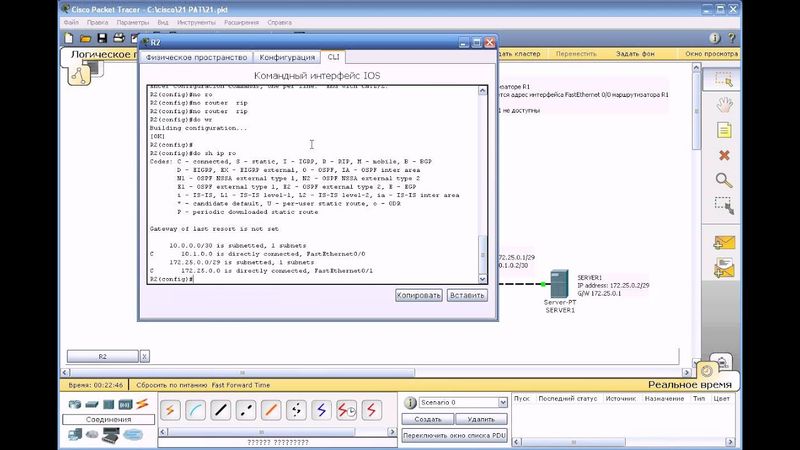Click CLI terminal scroll-down arrow
The image size is (800, 450).
point(482,279)
